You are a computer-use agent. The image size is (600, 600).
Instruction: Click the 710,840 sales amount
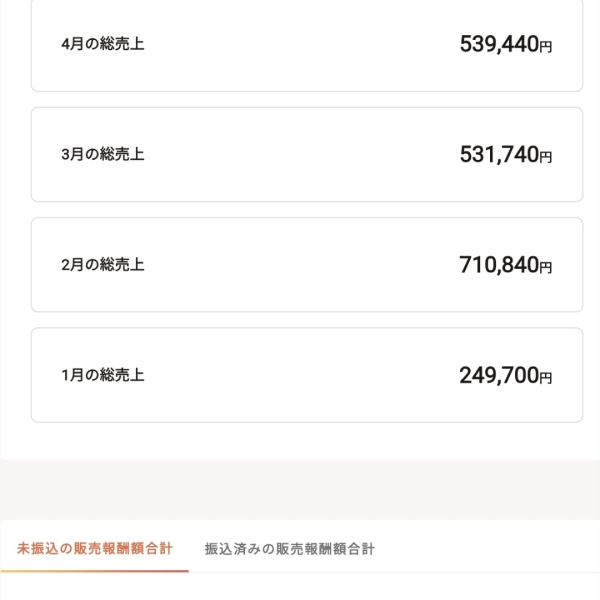pos(498,265)
